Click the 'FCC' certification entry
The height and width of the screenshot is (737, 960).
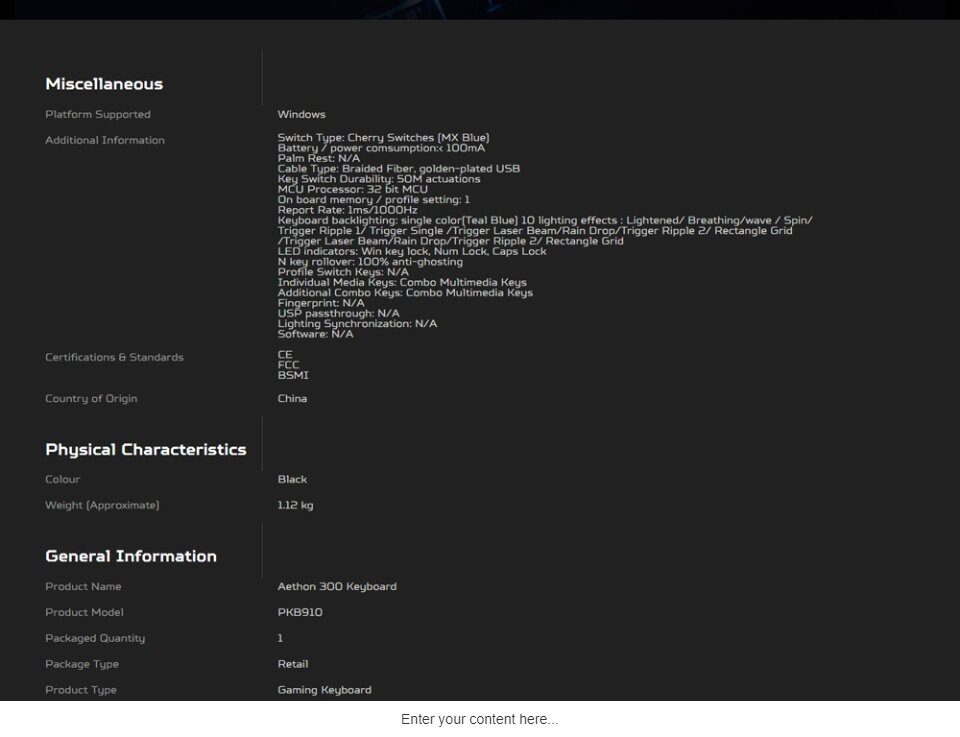pyautogui.click(x=288, y=365)
